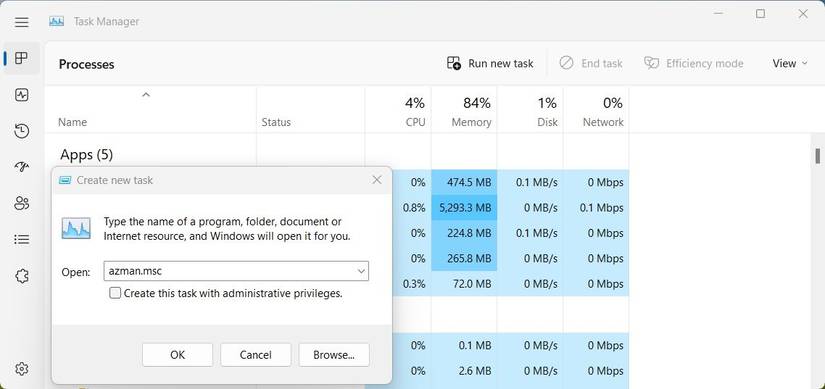The height and width of the screenshot is (389, 825).
Task: Click the Efficiency mode button
Action: click(x=693, y=64)
